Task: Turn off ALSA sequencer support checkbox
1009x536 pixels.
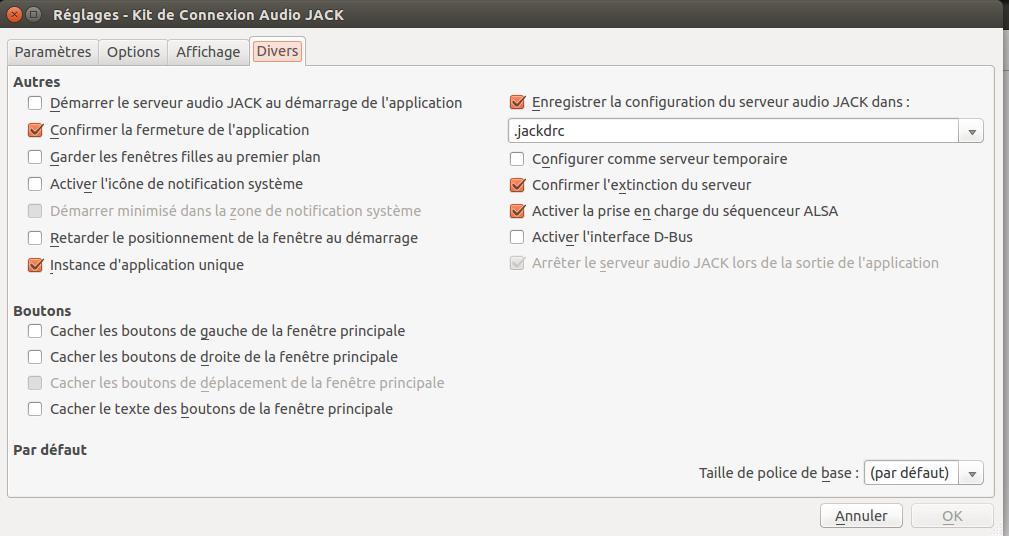Action: coord(518,211)
